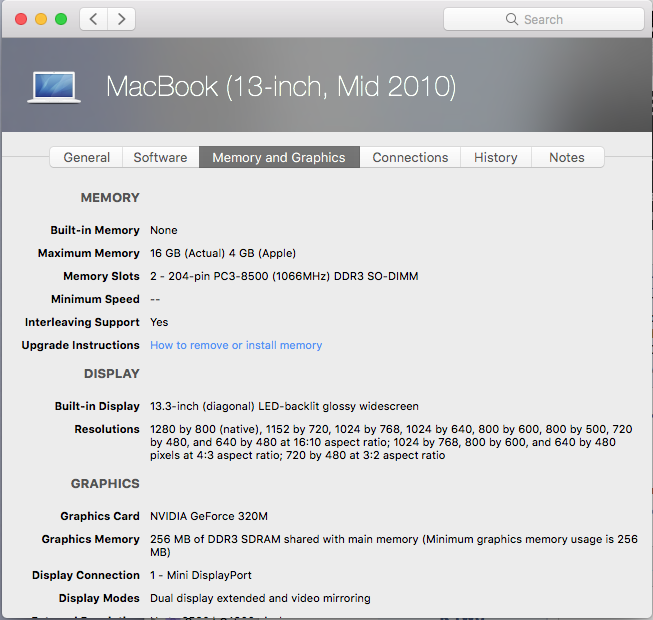The width and height of the screenshot is (653, 620).
Task: Click the DISPLAY section heading
Action: coord(112,373)
